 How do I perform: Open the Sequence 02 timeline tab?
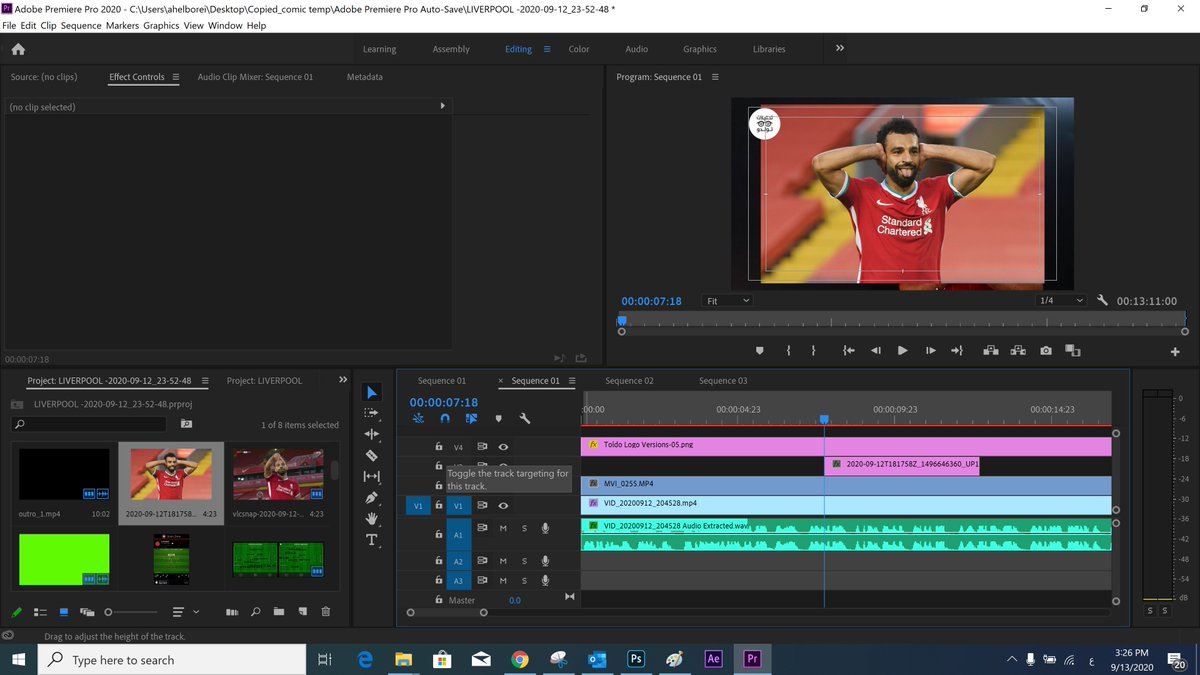[x=628, y=381]
